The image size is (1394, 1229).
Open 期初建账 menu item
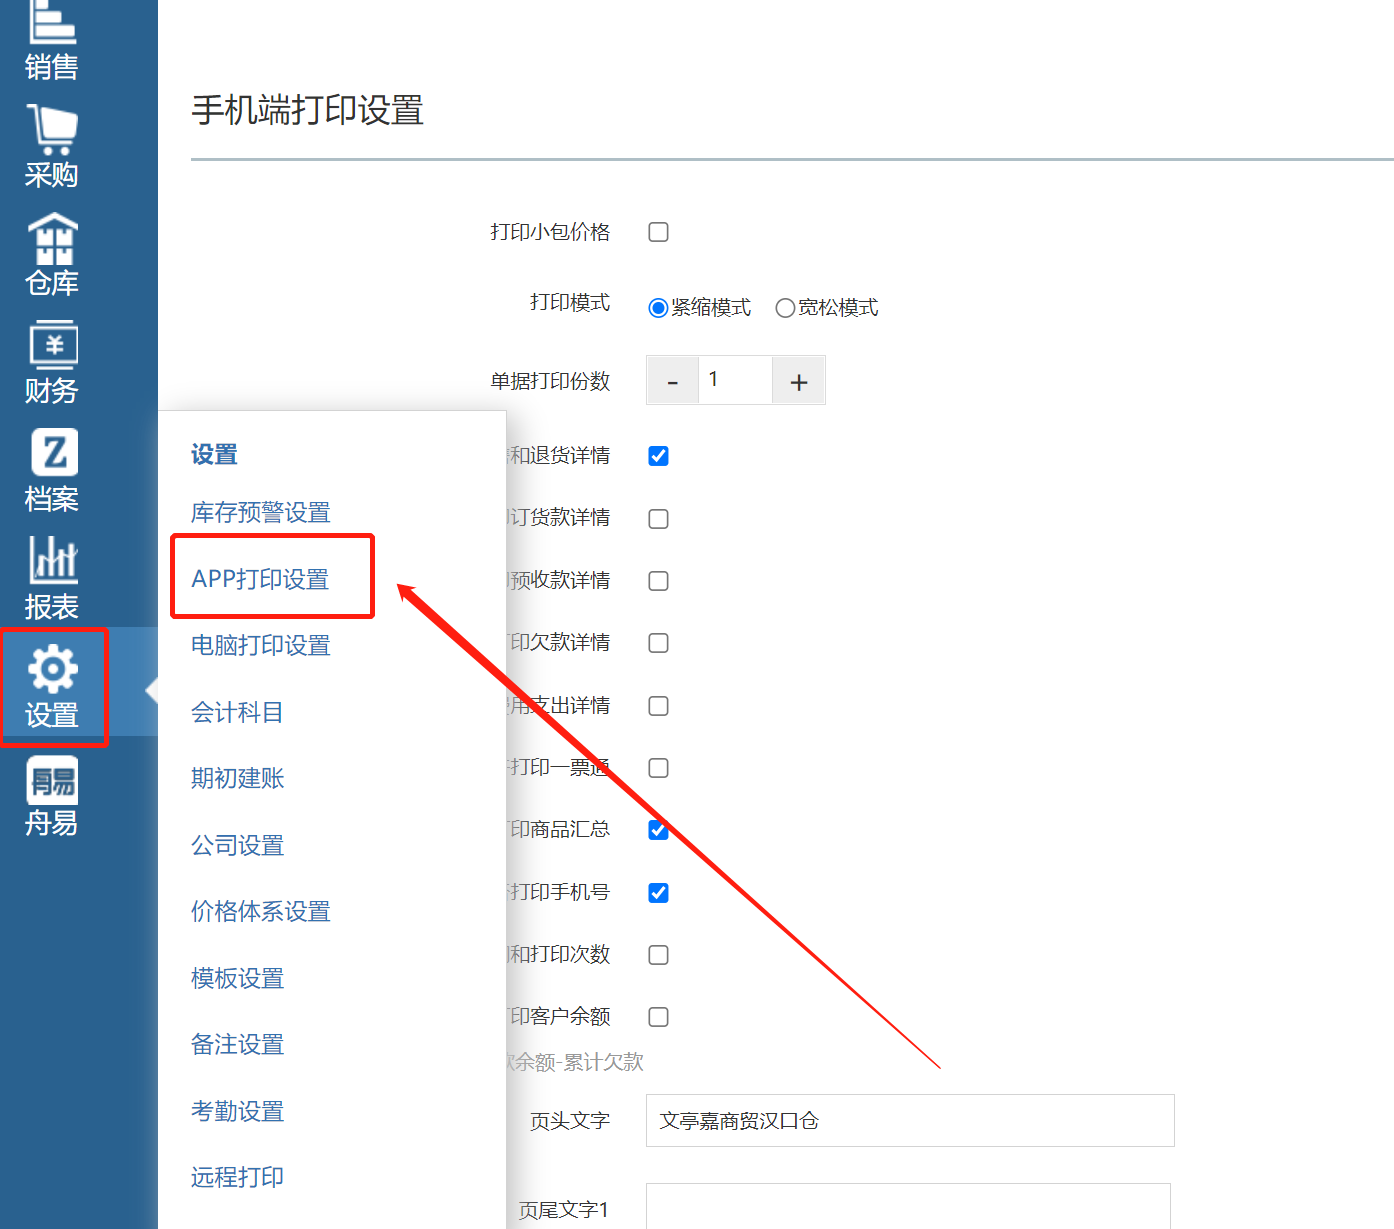pos(237,779)
